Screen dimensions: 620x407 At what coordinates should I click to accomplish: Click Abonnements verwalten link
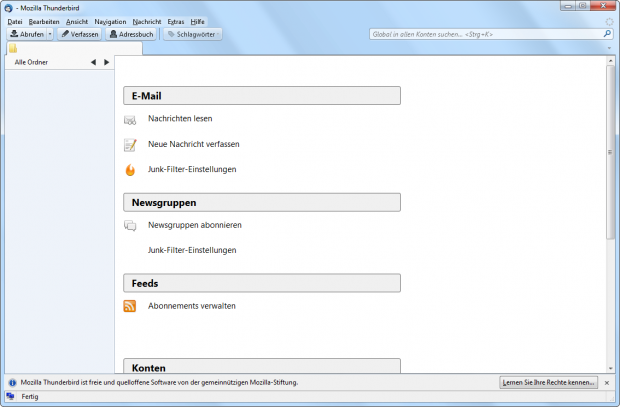click(x=192, y=306)
